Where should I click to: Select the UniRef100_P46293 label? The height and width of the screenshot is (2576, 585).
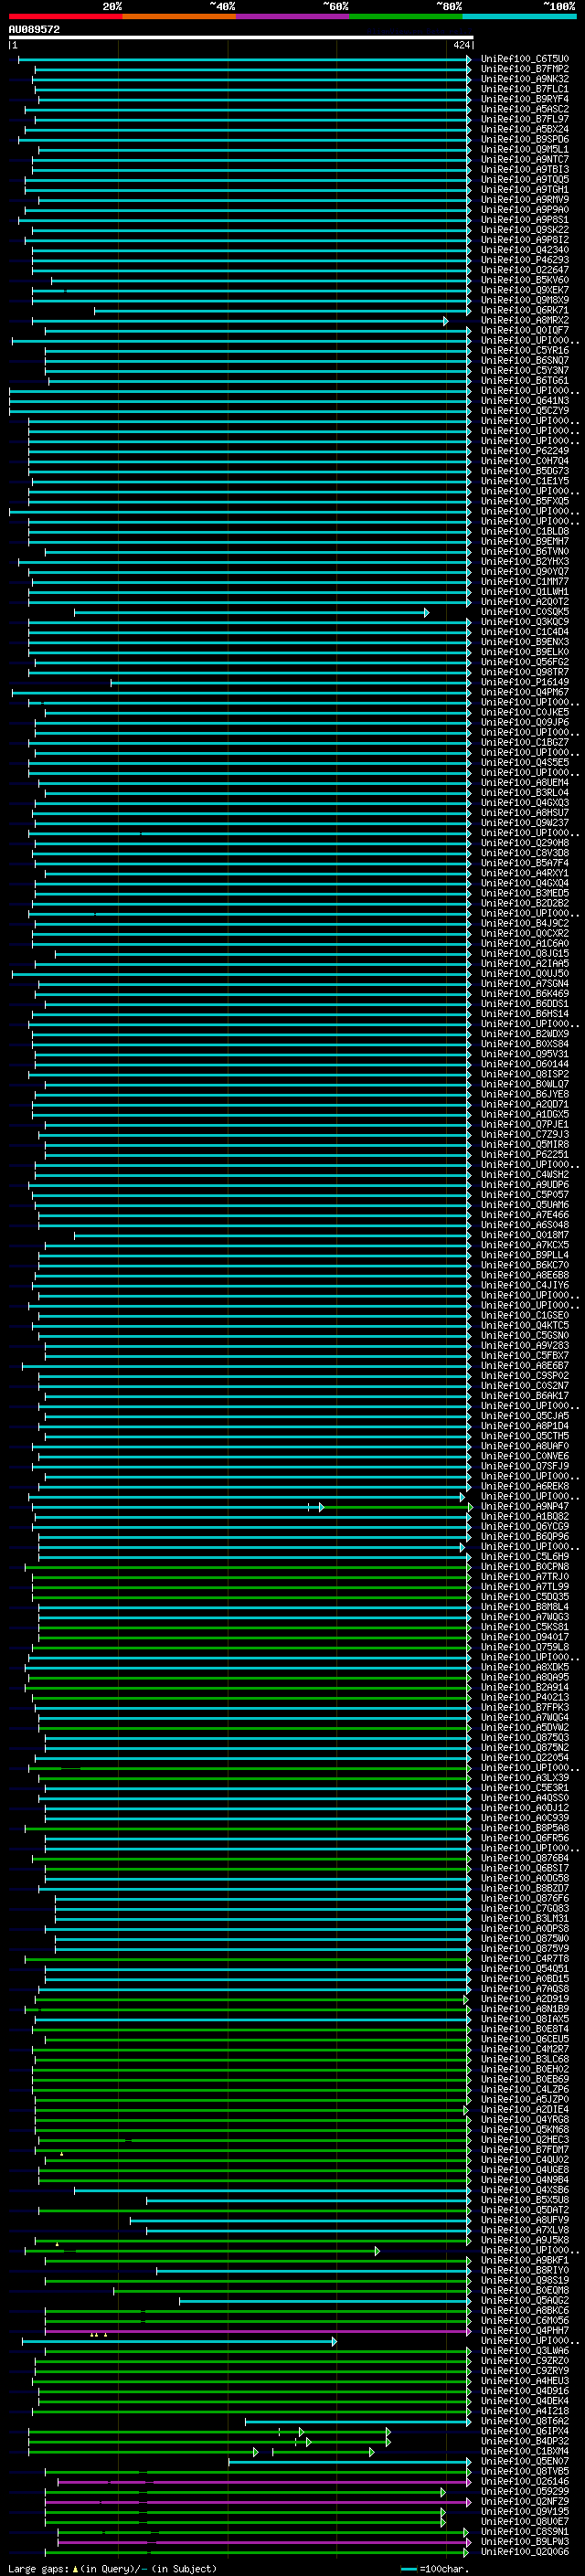tap(524, 260)
